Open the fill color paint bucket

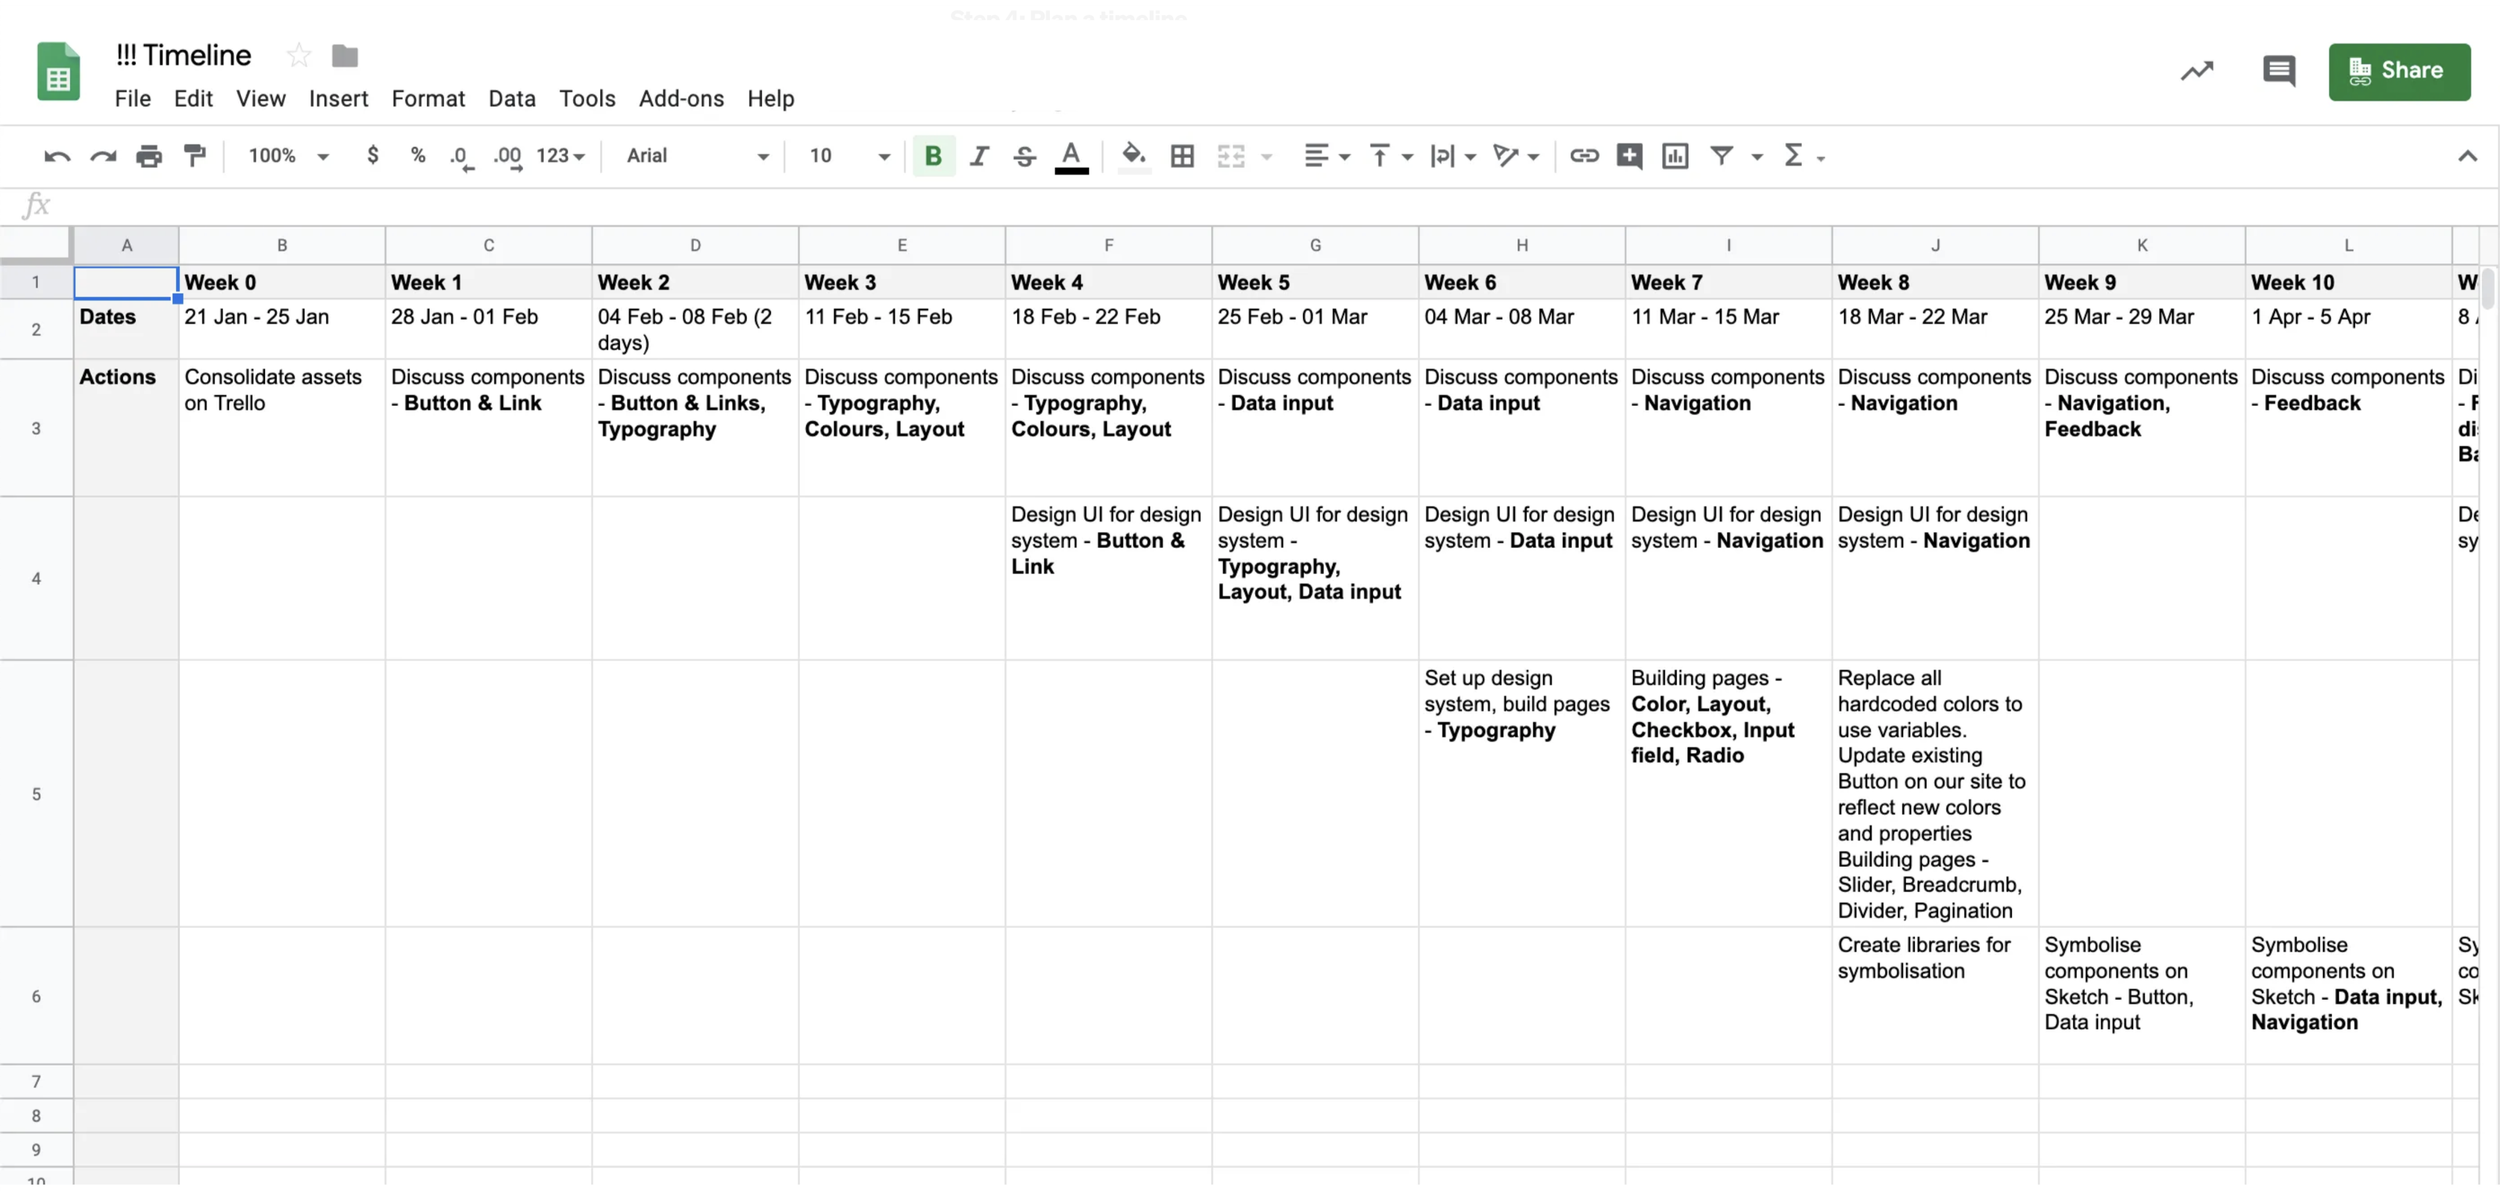(1133, 156)
